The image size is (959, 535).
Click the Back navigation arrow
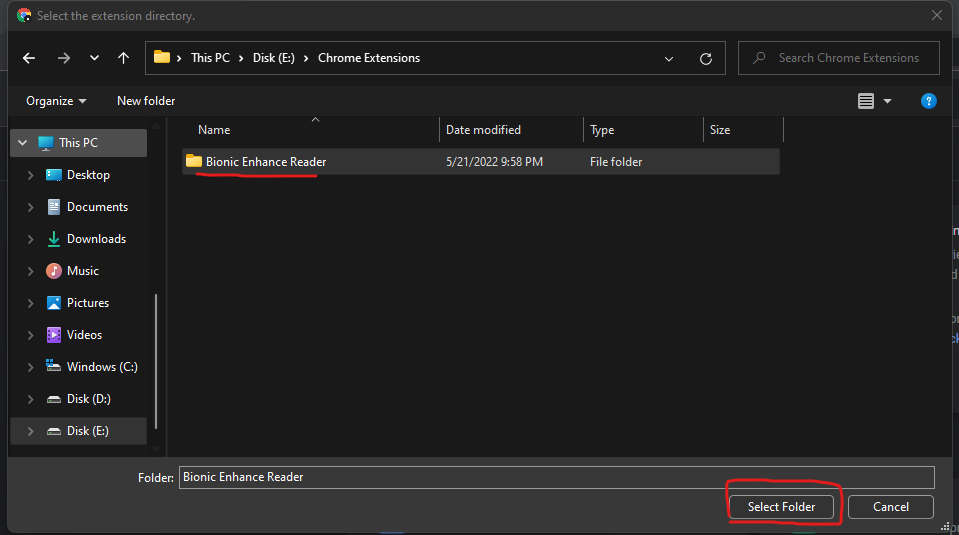(x=29, y=58)
